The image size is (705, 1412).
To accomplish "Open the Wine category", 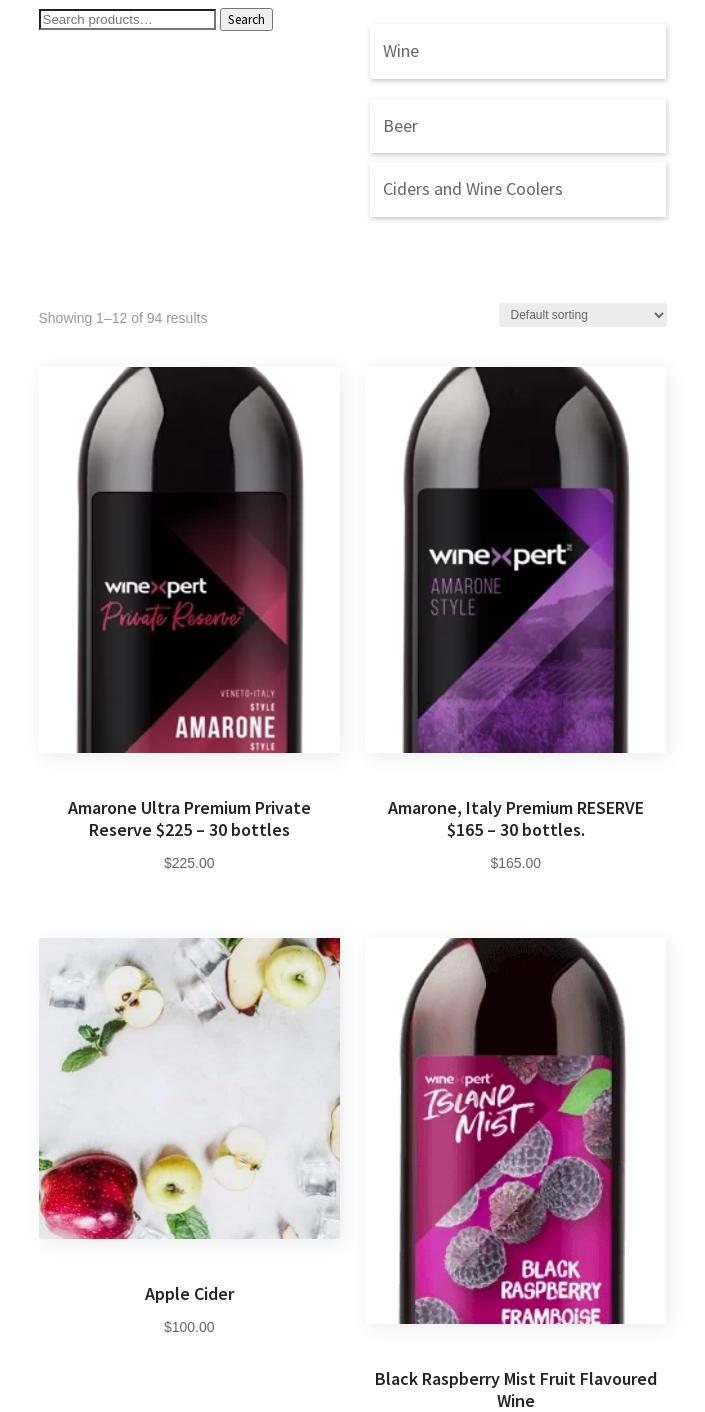I will pos(518,51).
